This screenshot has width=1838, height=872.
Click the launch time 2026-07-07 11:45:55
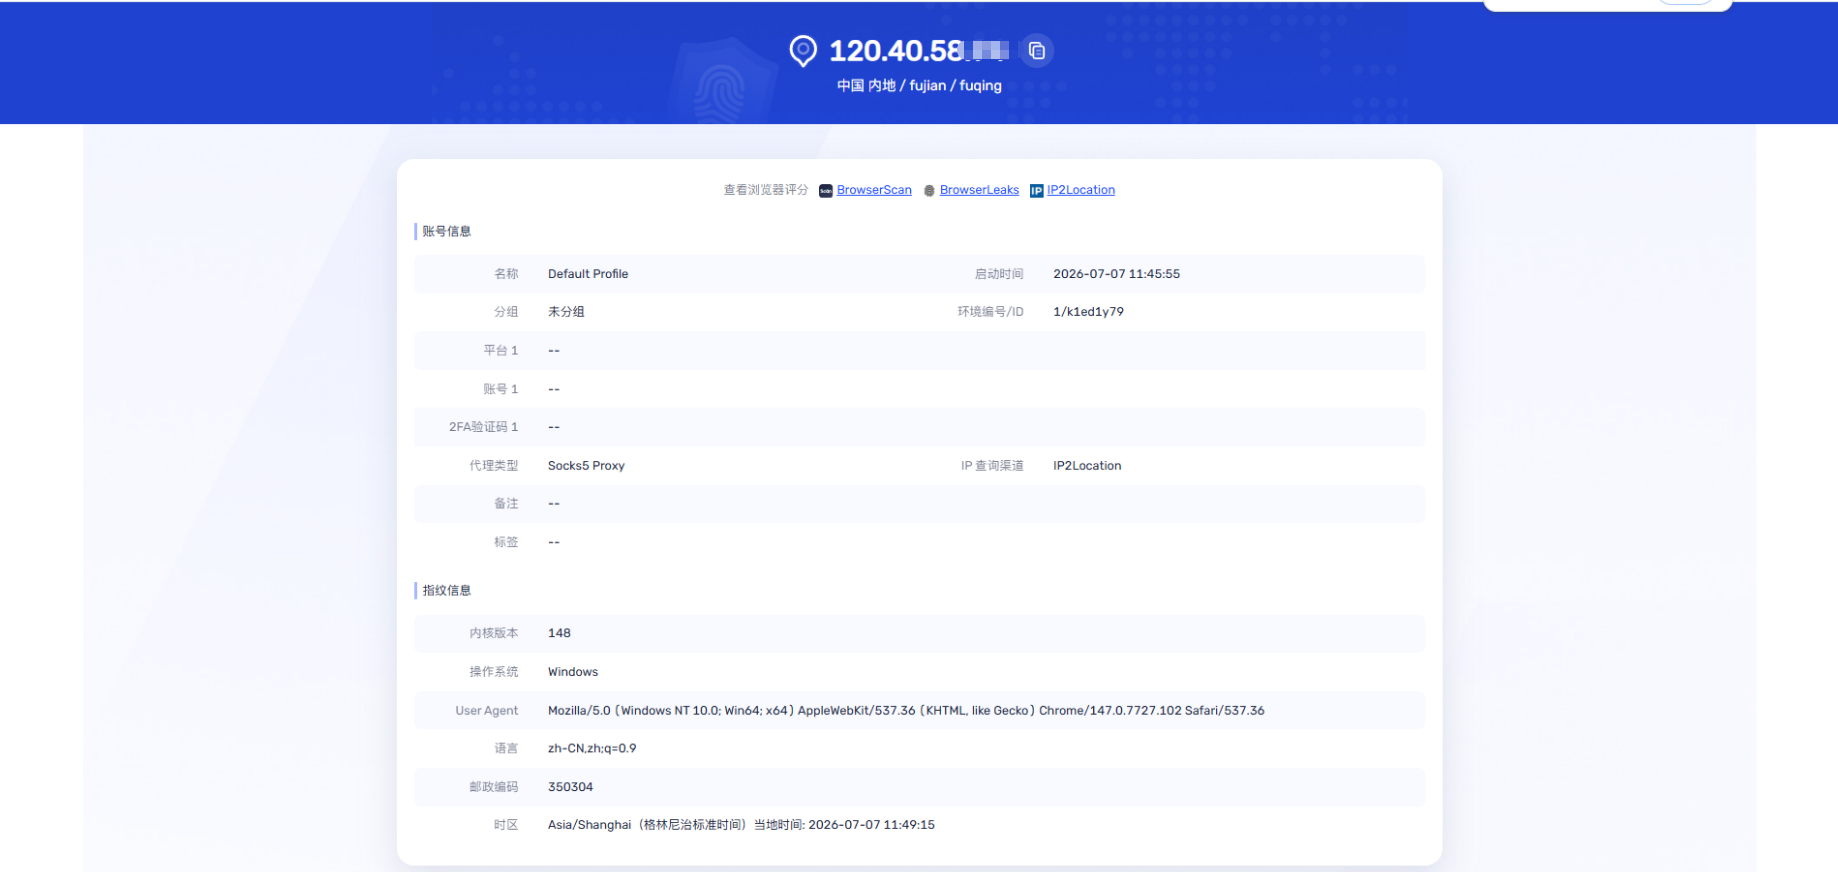(1116, 274)
